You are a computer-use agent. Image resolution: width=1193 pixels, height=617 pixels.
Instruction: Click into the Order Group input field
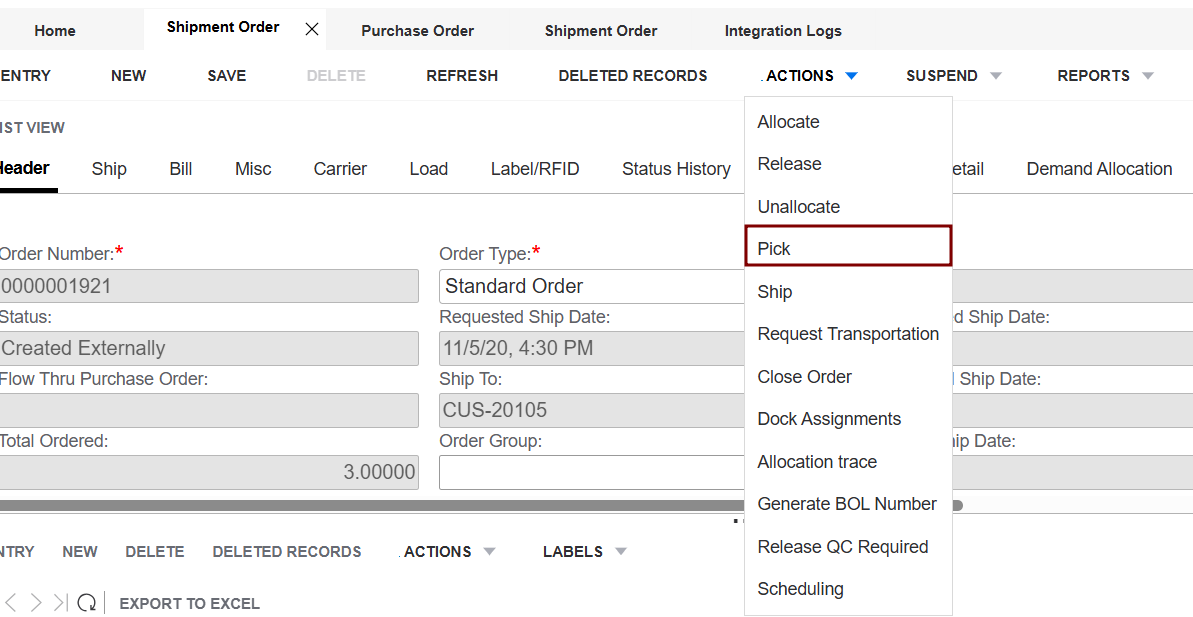[x=590, y=472]
